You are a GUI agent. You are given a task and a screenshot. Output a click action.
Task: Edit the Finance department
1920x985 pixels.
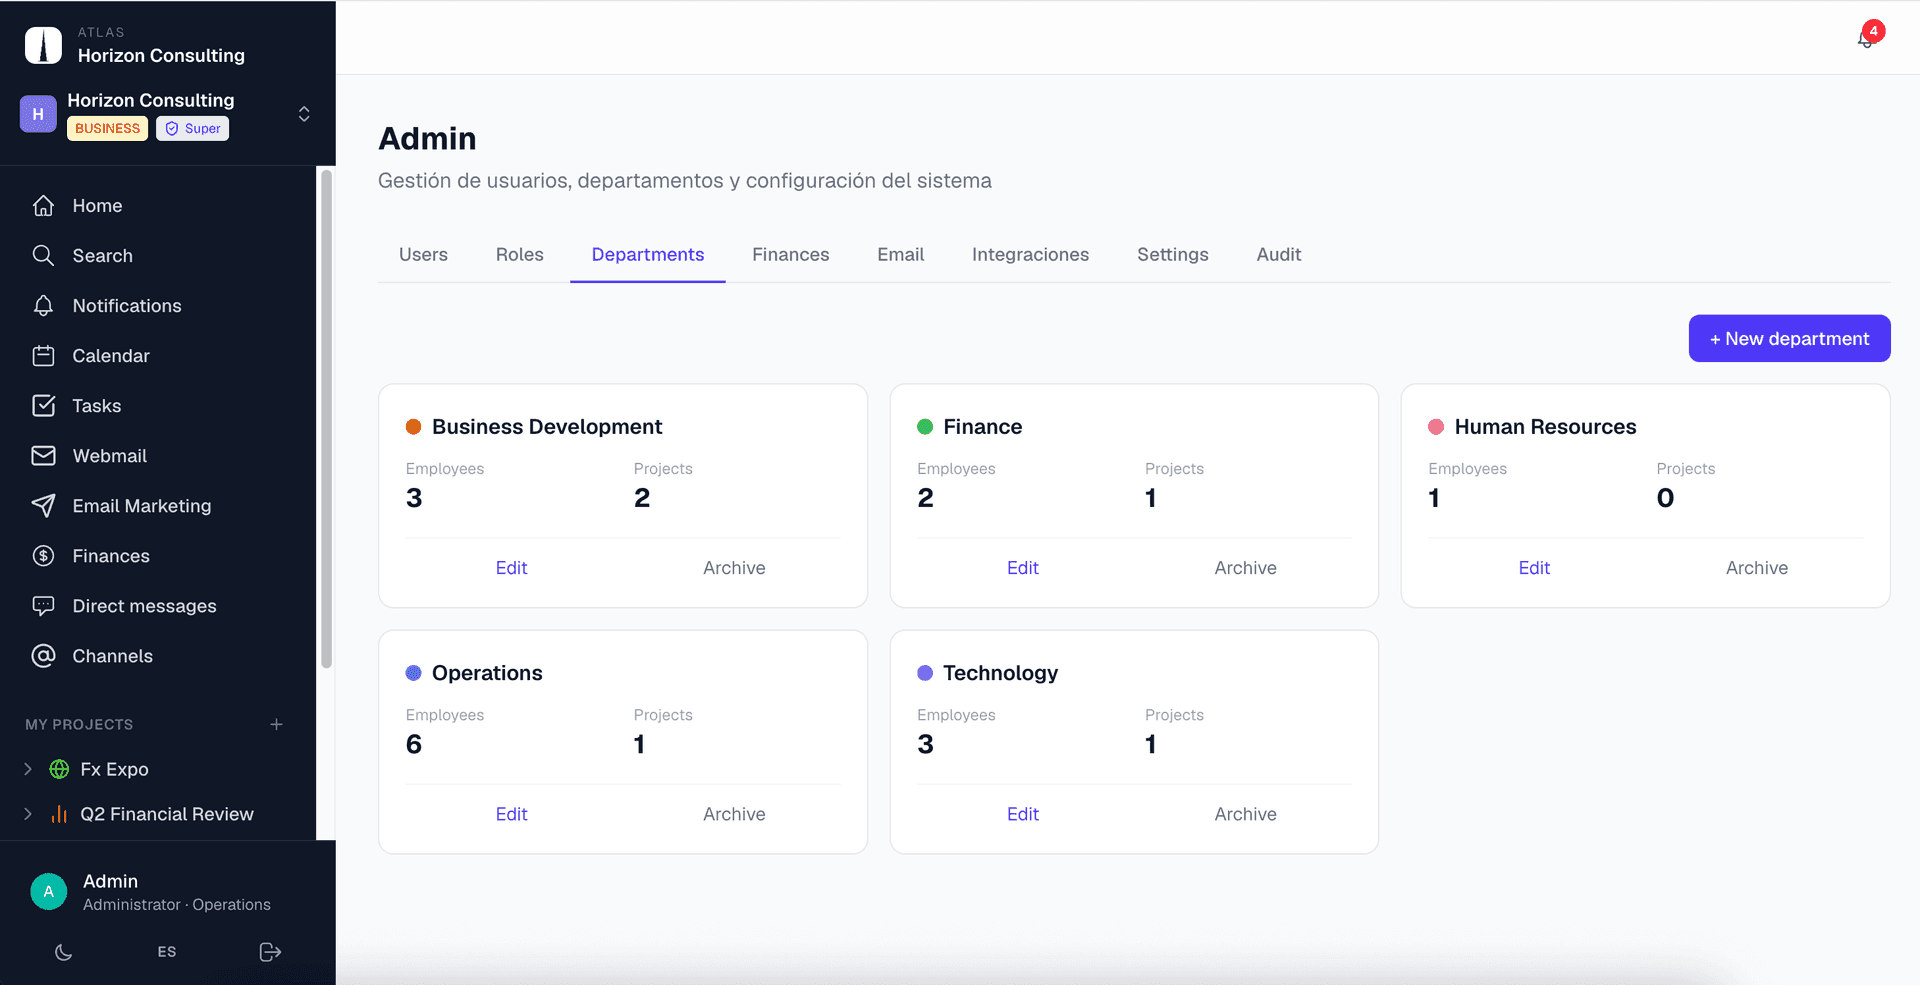pos(1022,568)
